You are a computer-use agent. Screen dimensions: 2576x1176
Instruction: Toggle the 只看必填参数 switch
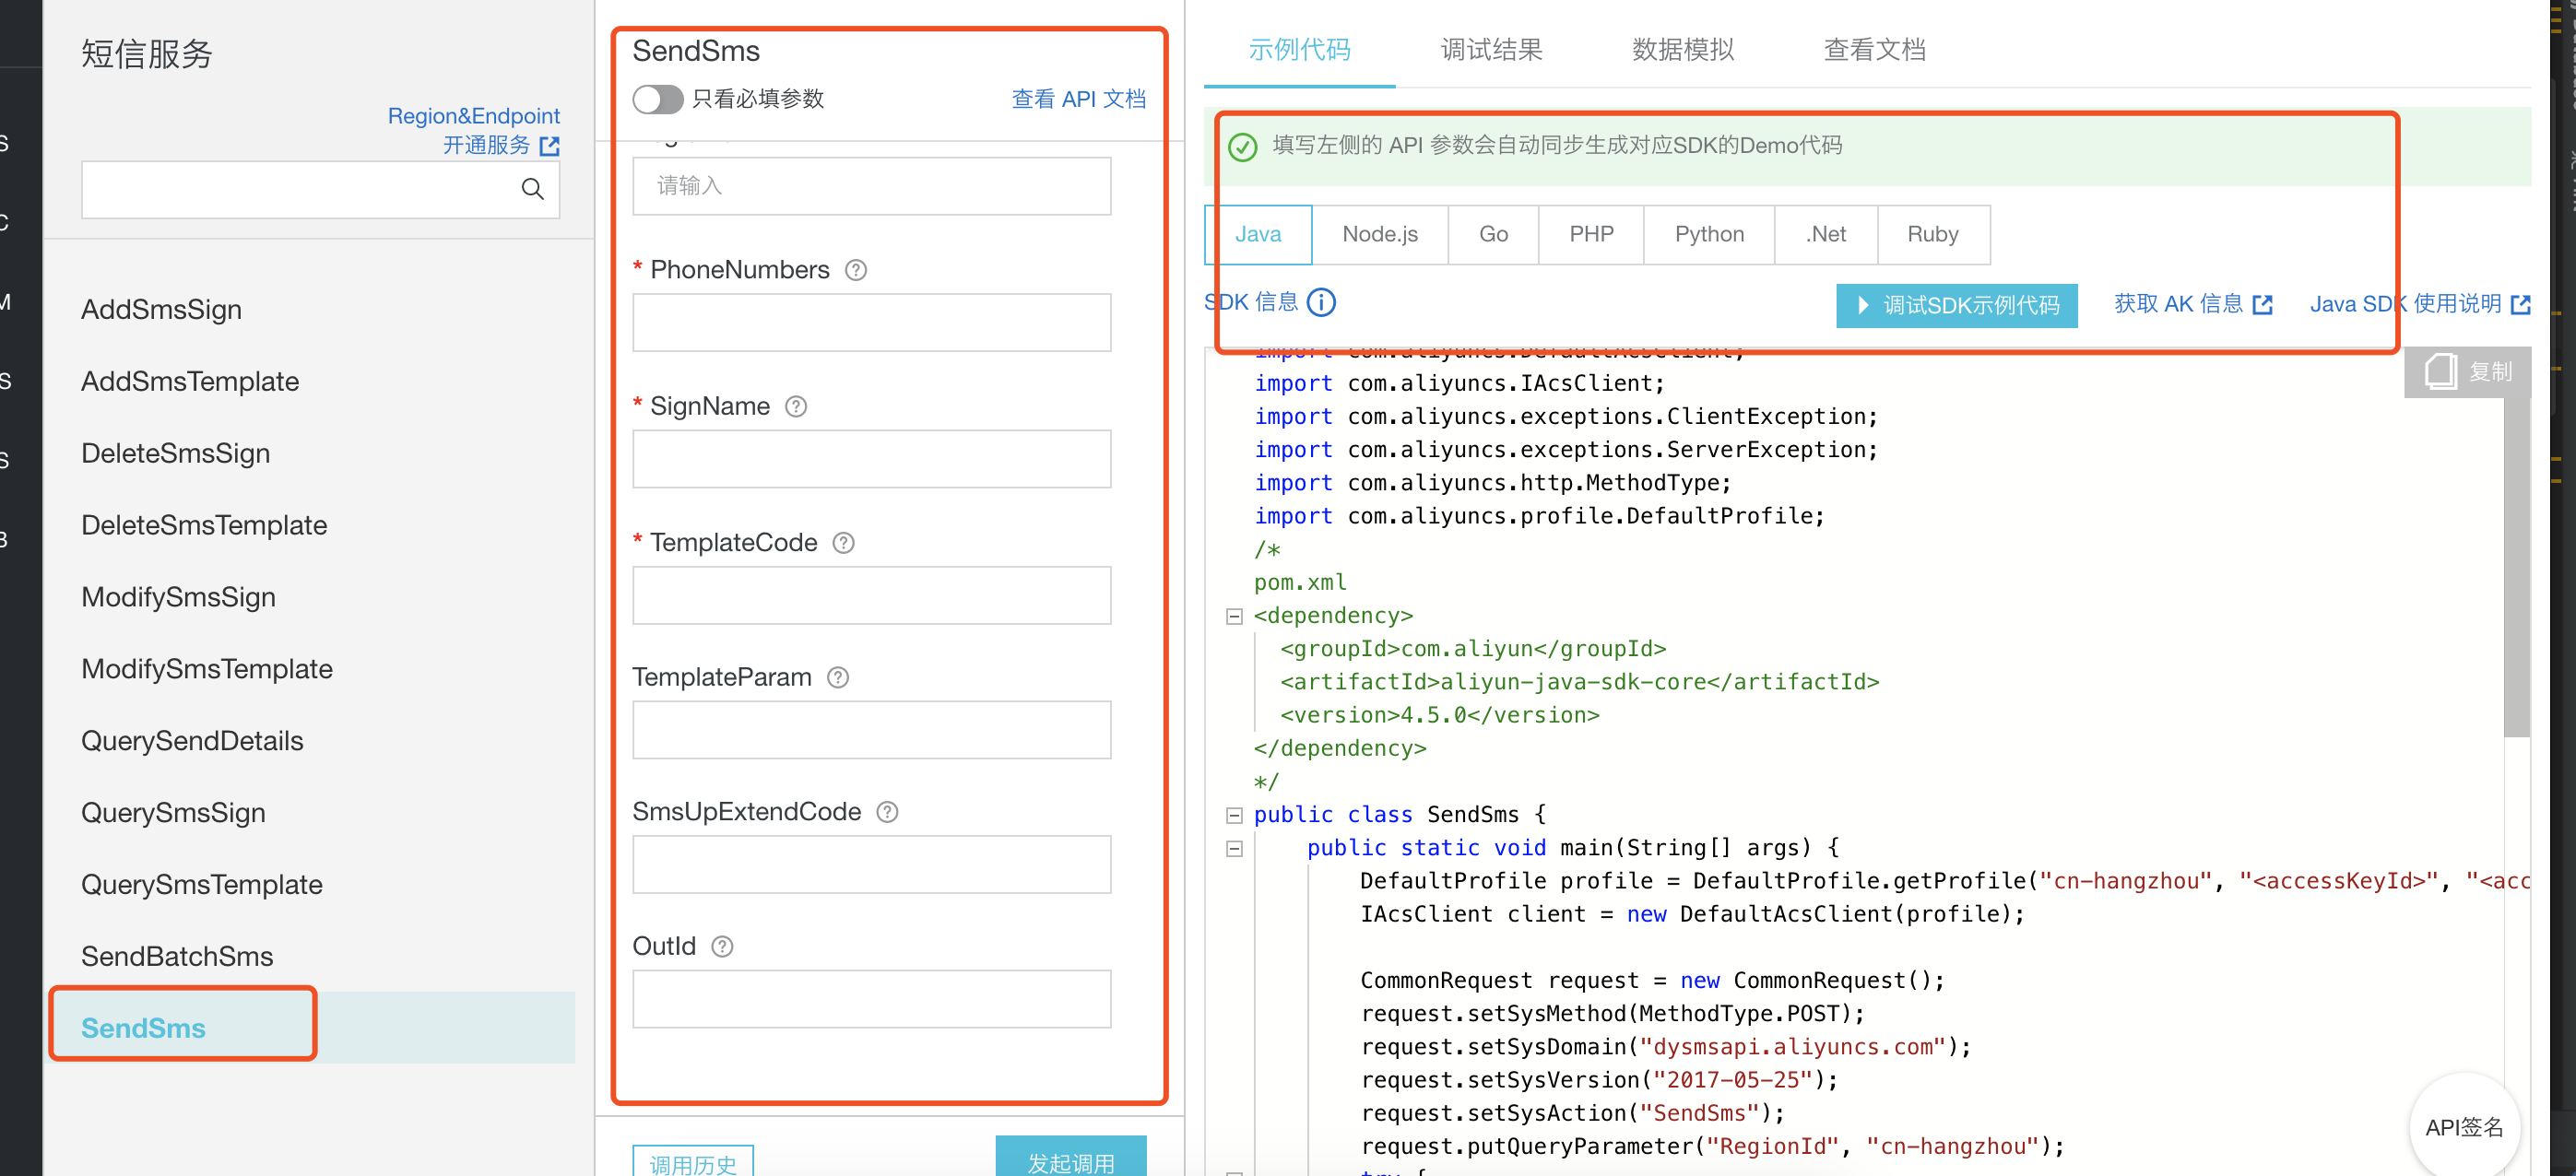tap(657, 99)
